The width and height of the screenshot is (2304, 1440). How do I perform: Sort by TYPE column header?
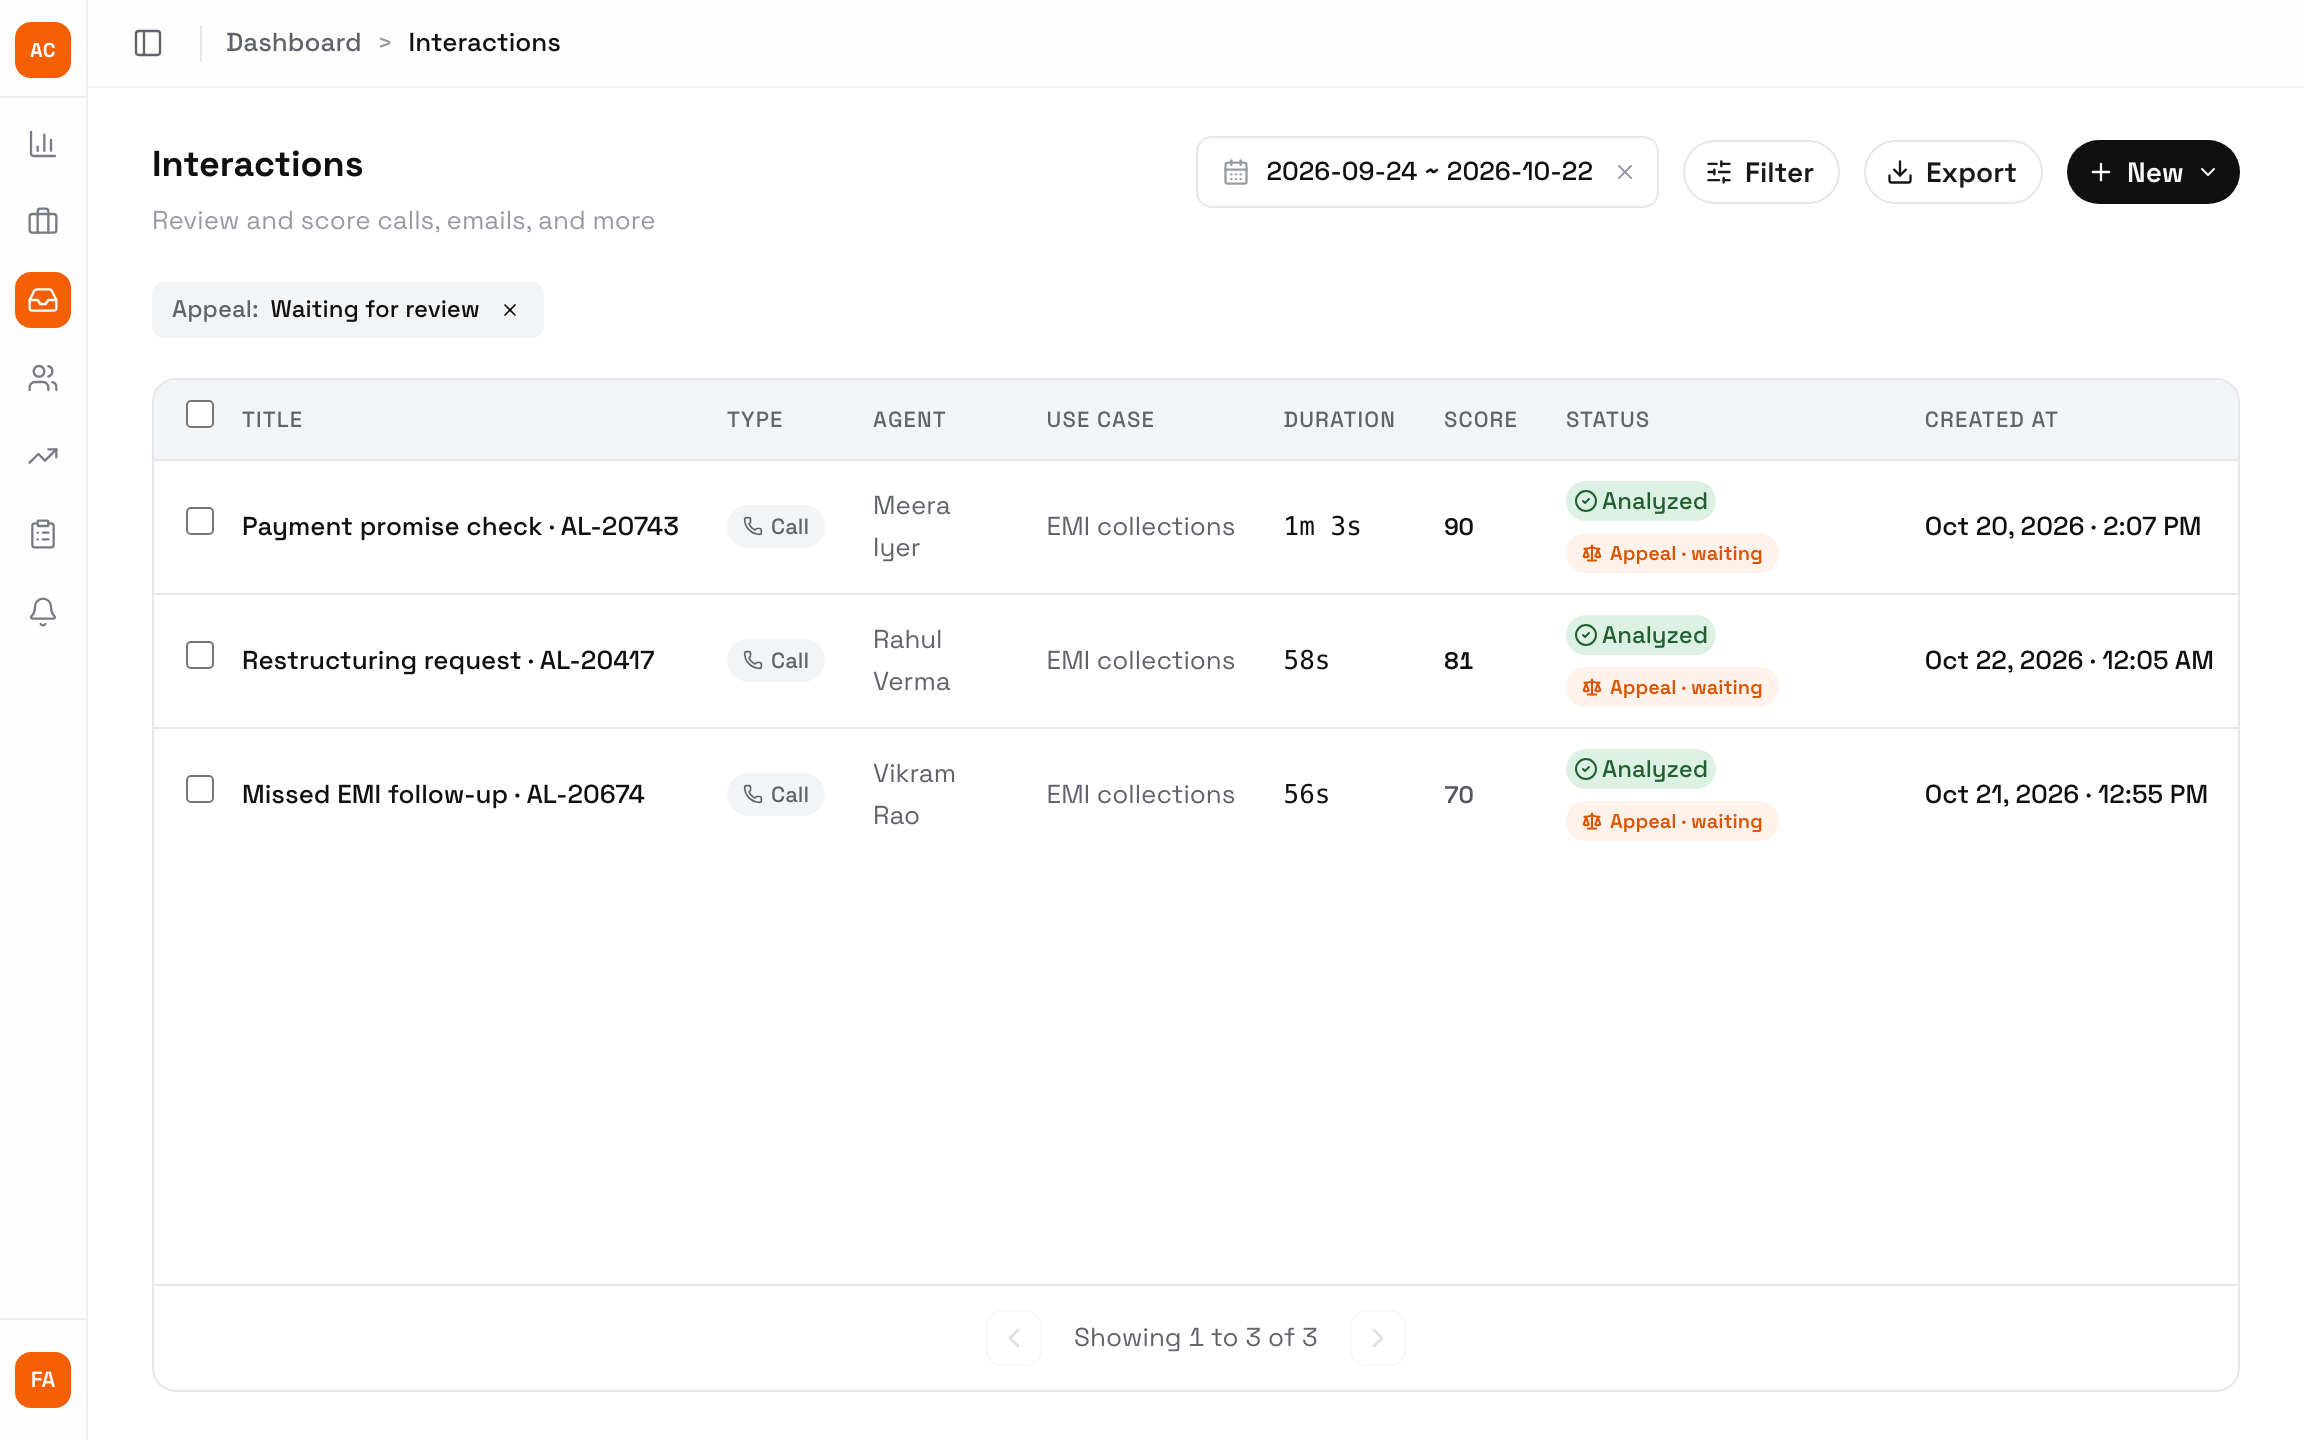click(x=755, y=420)
